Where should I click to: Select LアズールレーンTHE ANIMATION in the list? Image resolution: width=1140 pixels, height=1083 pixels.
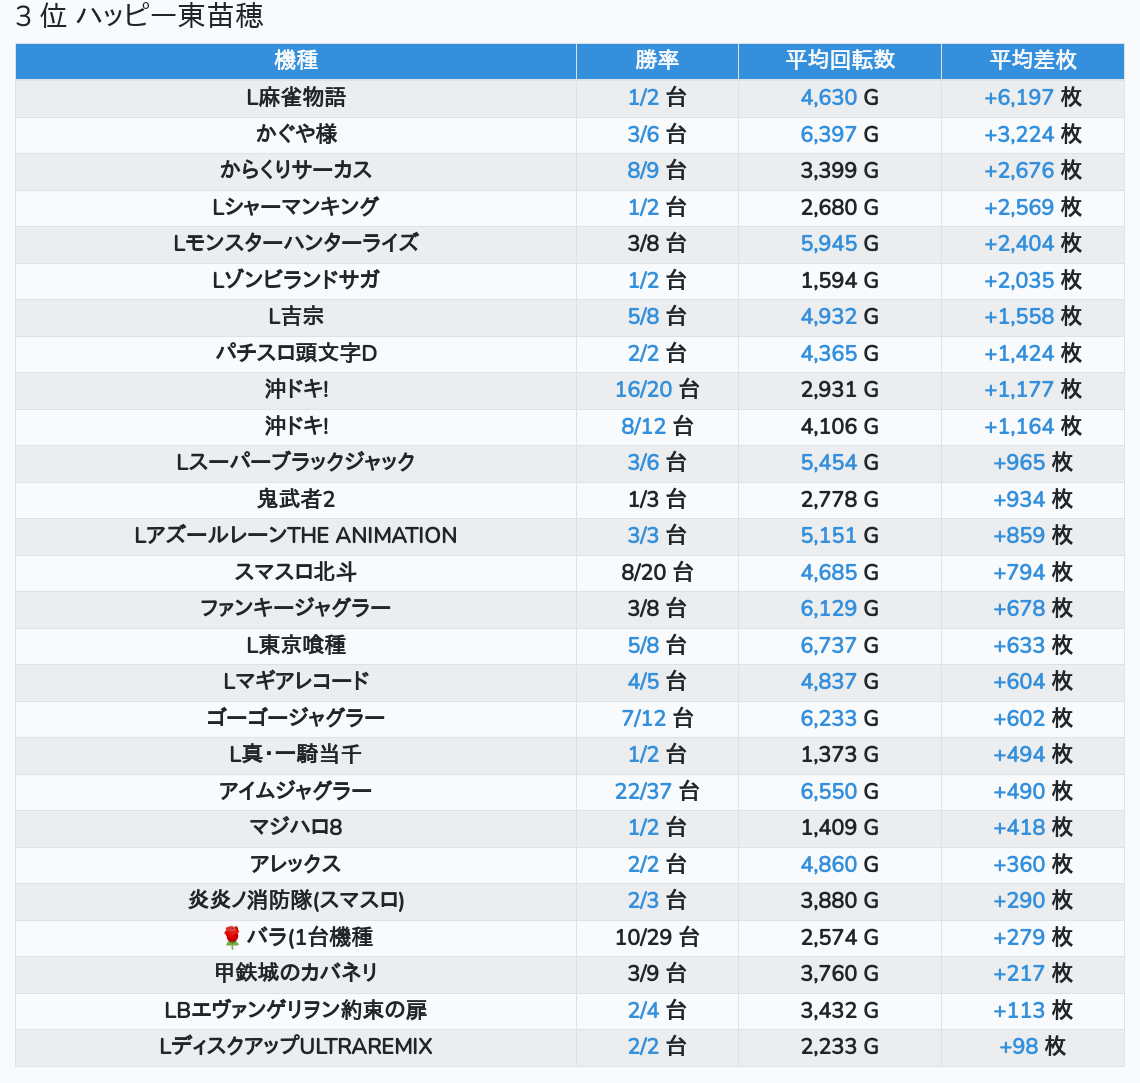[296, 536]
